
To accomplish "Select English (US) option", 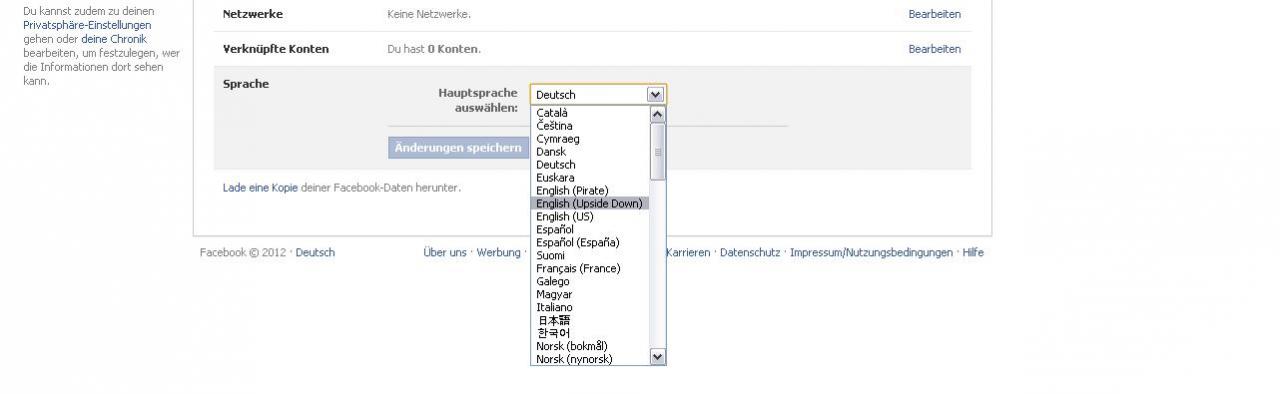I will [x=590, y=217].
